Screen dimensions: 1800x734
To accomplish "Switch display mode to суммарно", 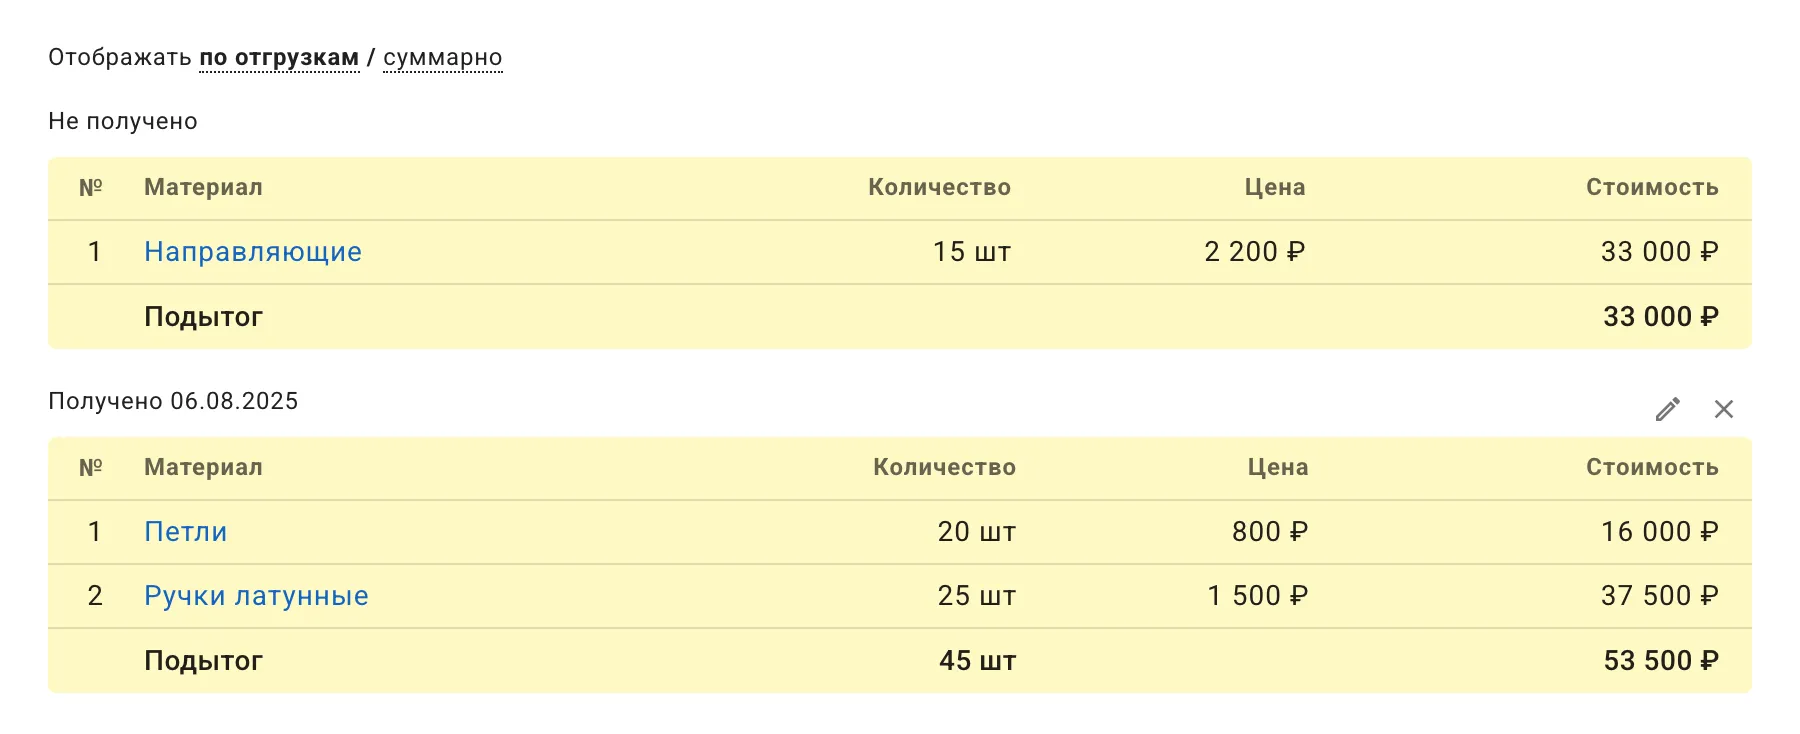I will [x=441, y=58].
